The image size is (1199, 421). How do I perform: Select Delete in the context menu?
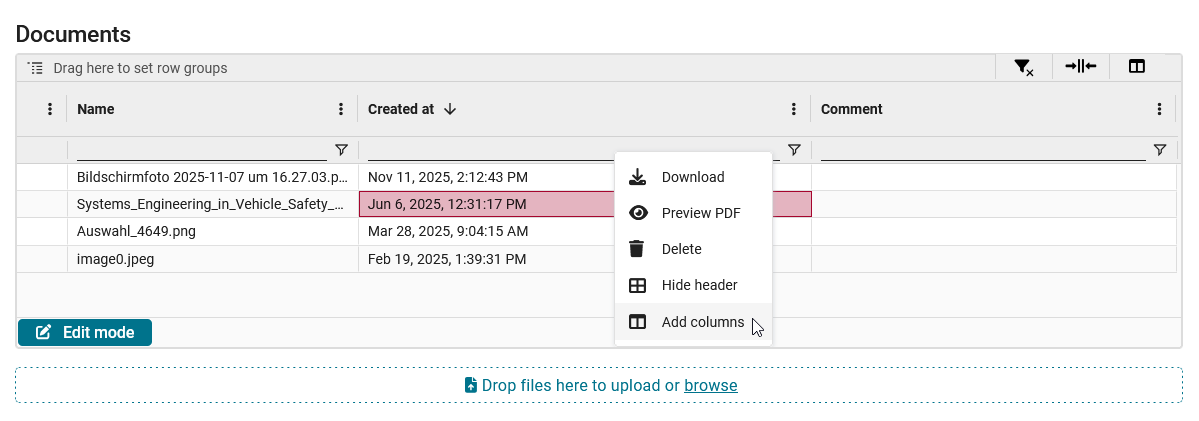[x=681, y=249]
